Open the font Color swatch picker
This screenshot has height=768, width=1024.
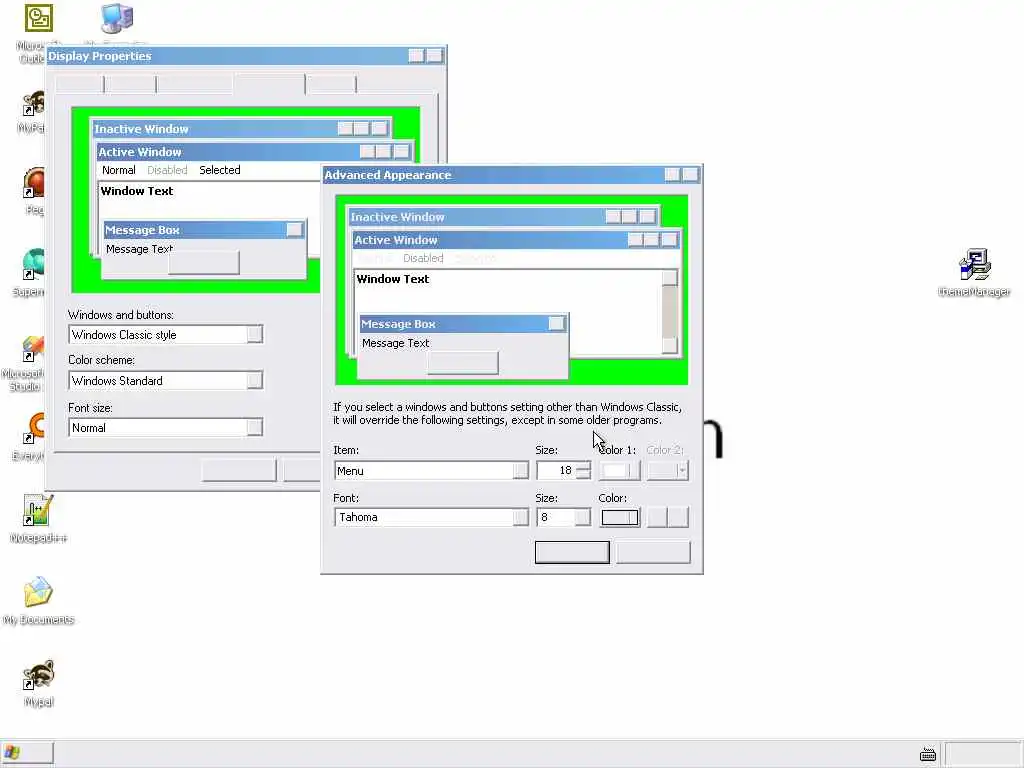[620, 517]
